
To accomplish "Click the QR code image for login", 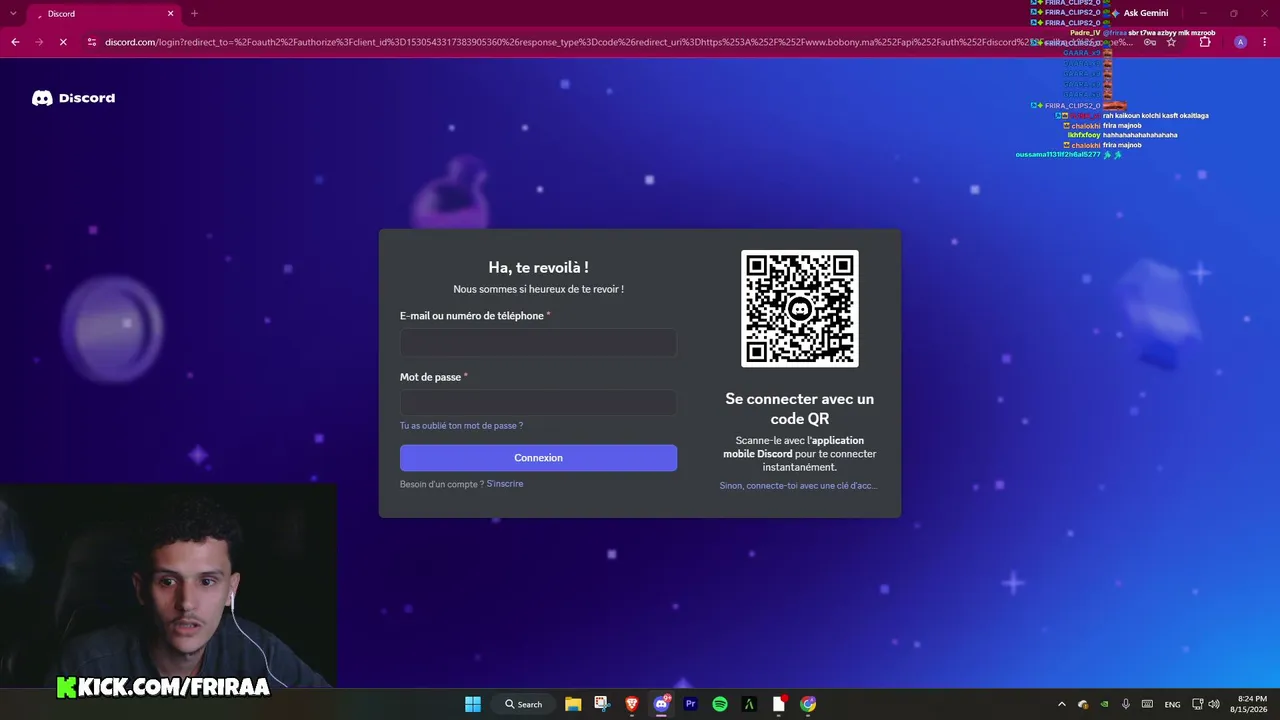I will 800,308.
